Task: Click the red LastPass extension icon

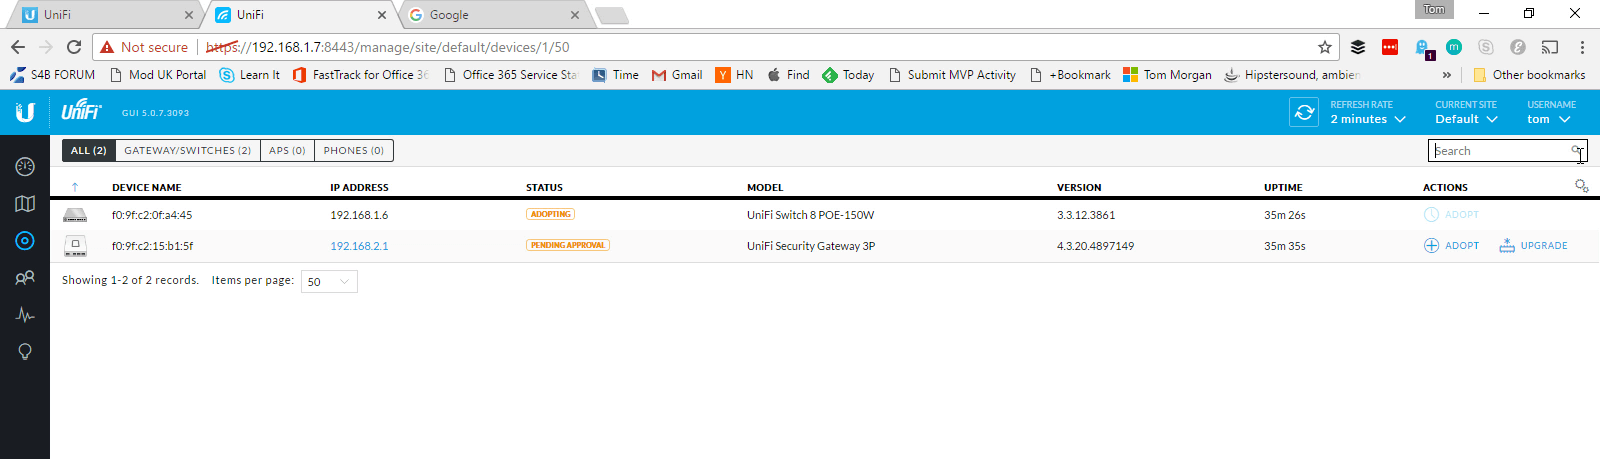Action: tap(1390, 47)
